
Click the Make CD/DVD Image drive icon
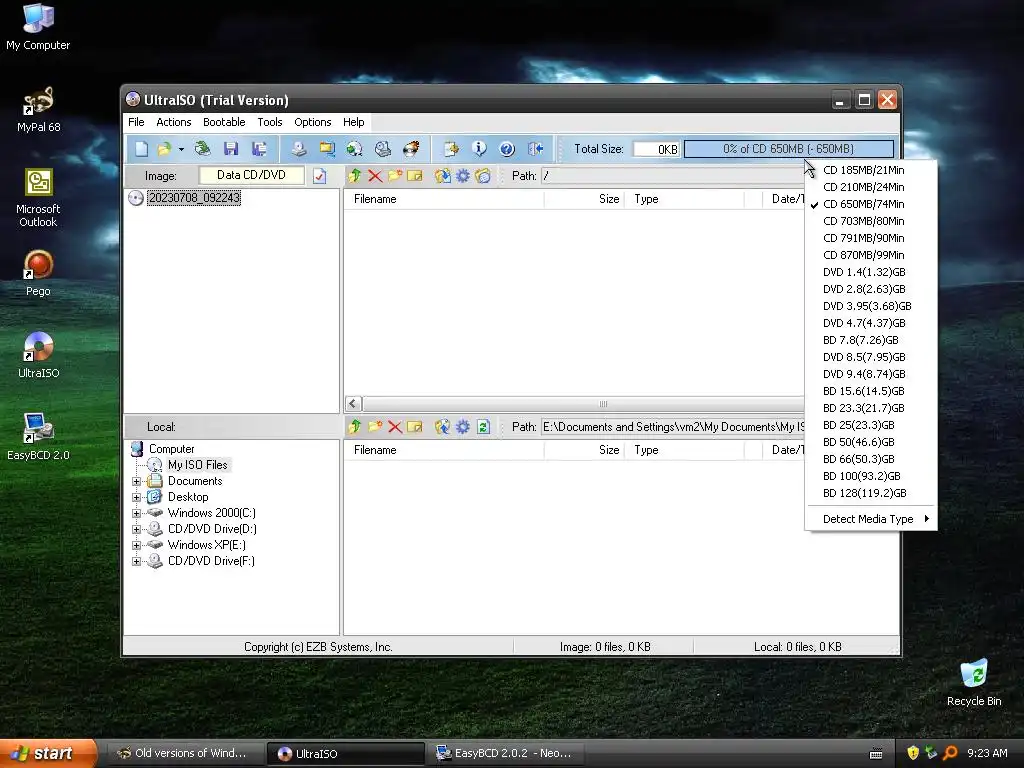298,149
